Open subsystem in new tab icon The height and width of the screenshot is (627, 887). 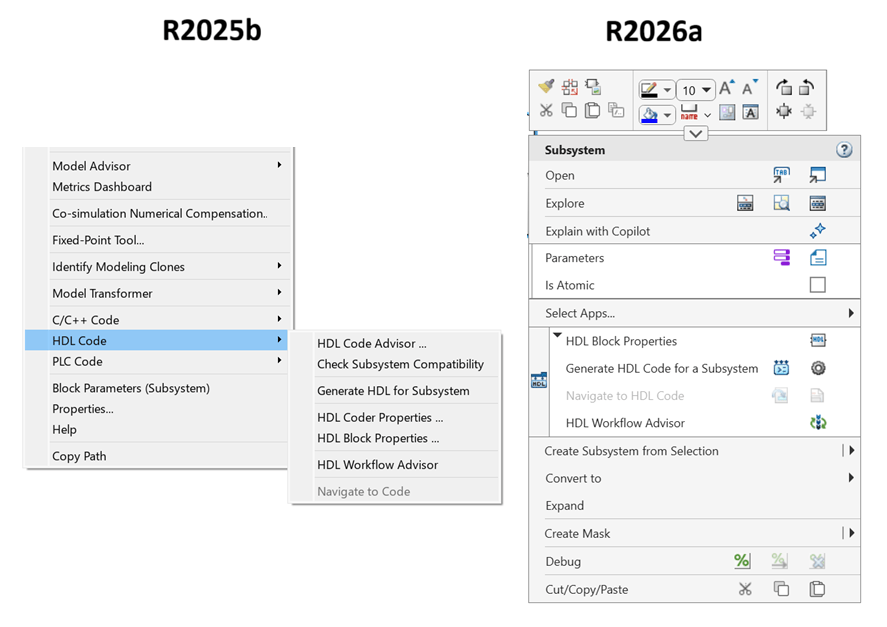tap(781, 175)
